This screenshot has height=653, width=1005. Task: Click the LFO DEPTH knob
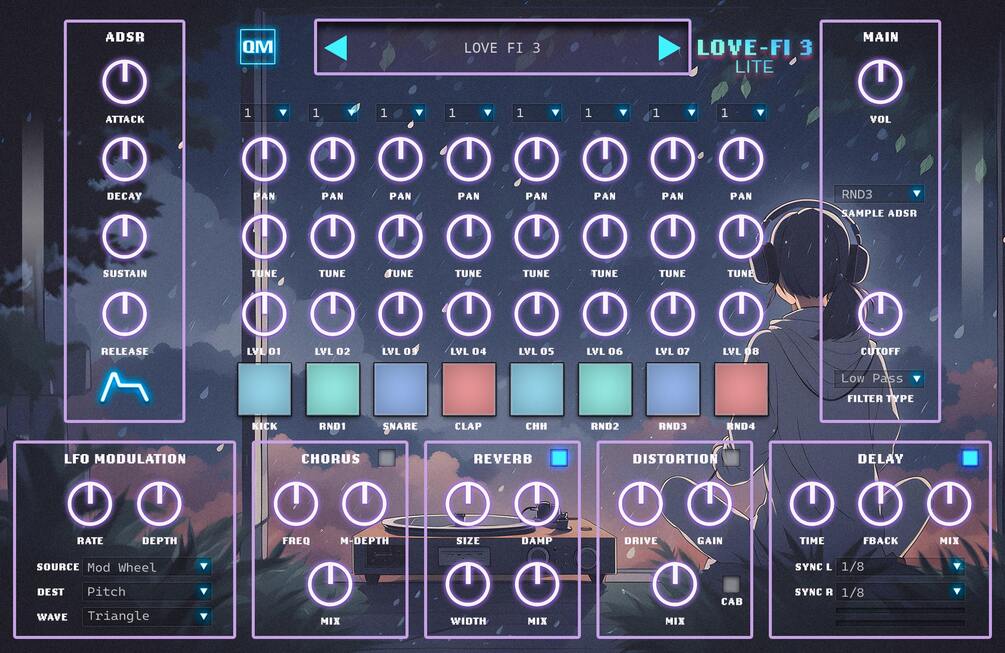coord(159,504)
